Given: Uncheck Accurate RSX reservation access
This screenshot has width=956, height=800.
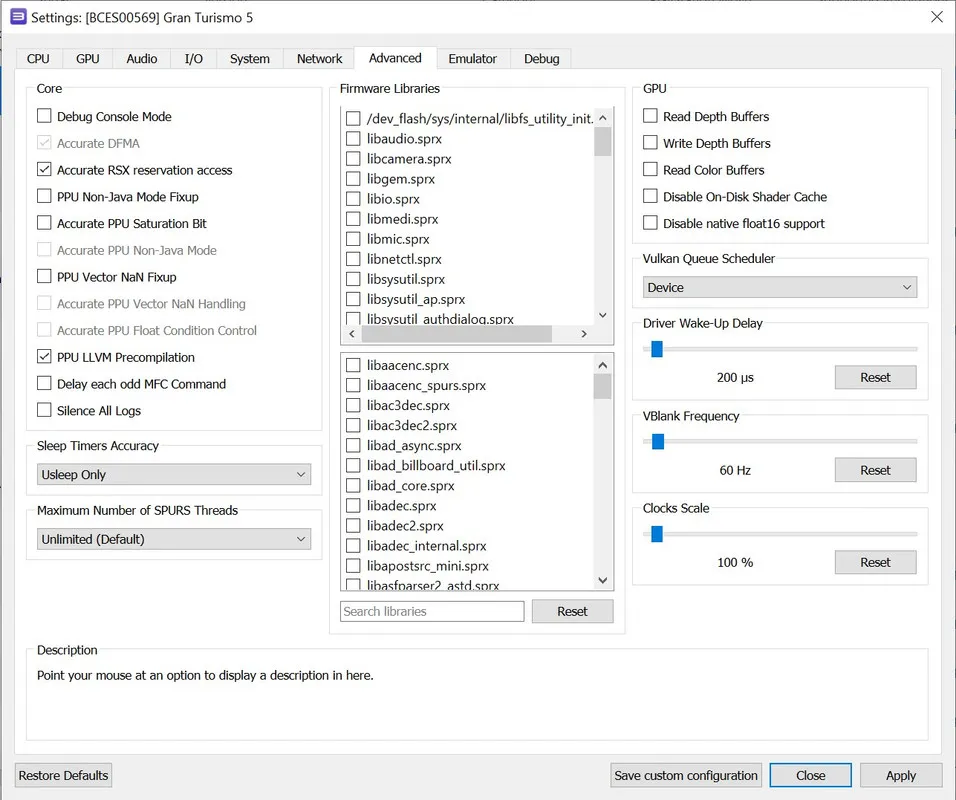Looking at the screenshot, I should tap(44, 170).
